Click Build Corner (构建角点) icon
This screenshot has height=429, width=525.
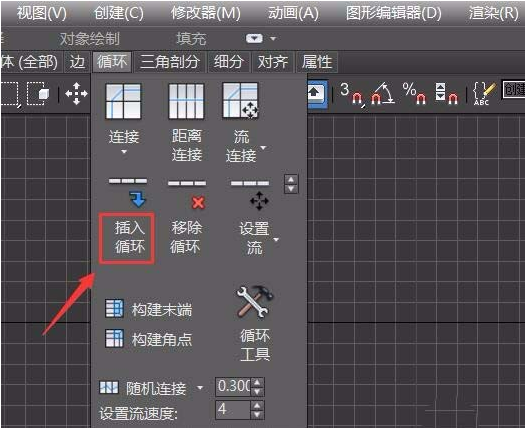coord(114,339)
